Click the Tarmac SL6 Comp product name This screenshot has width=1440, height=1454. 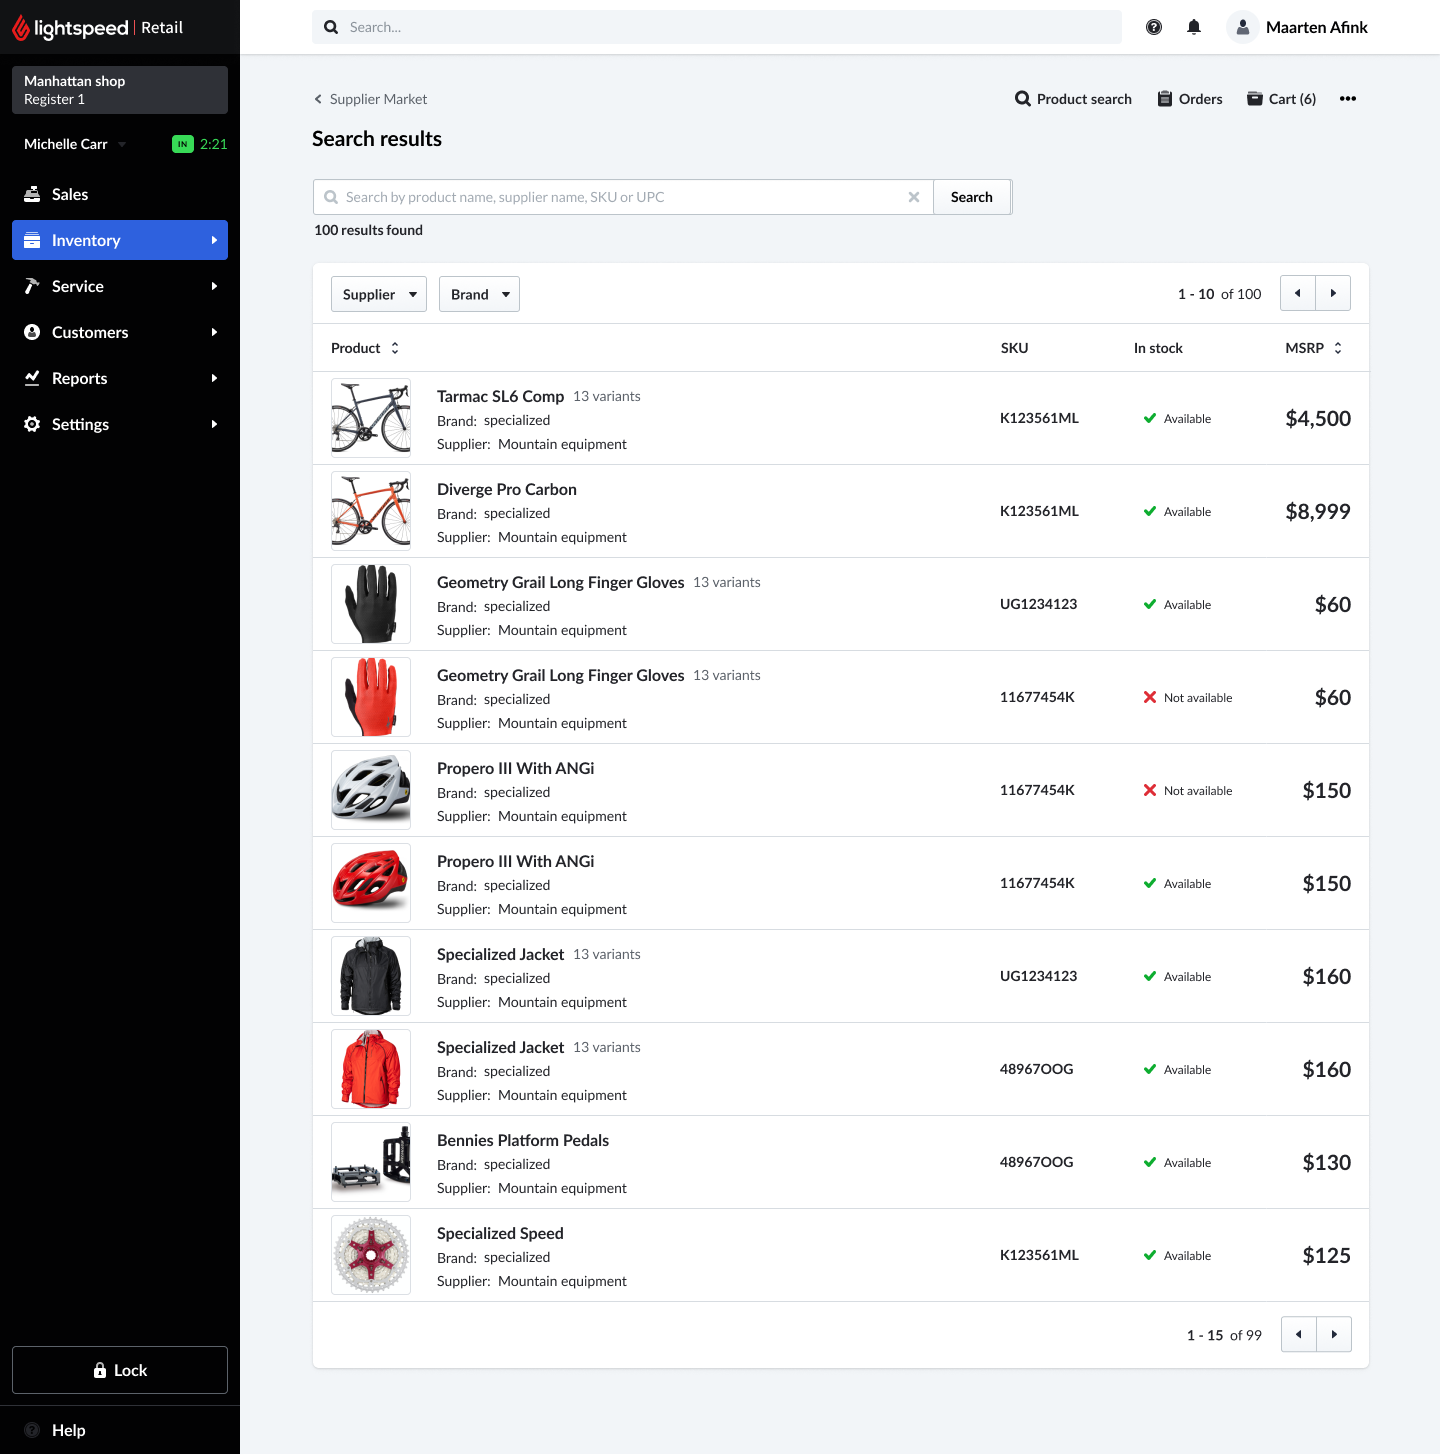[500, 396]
